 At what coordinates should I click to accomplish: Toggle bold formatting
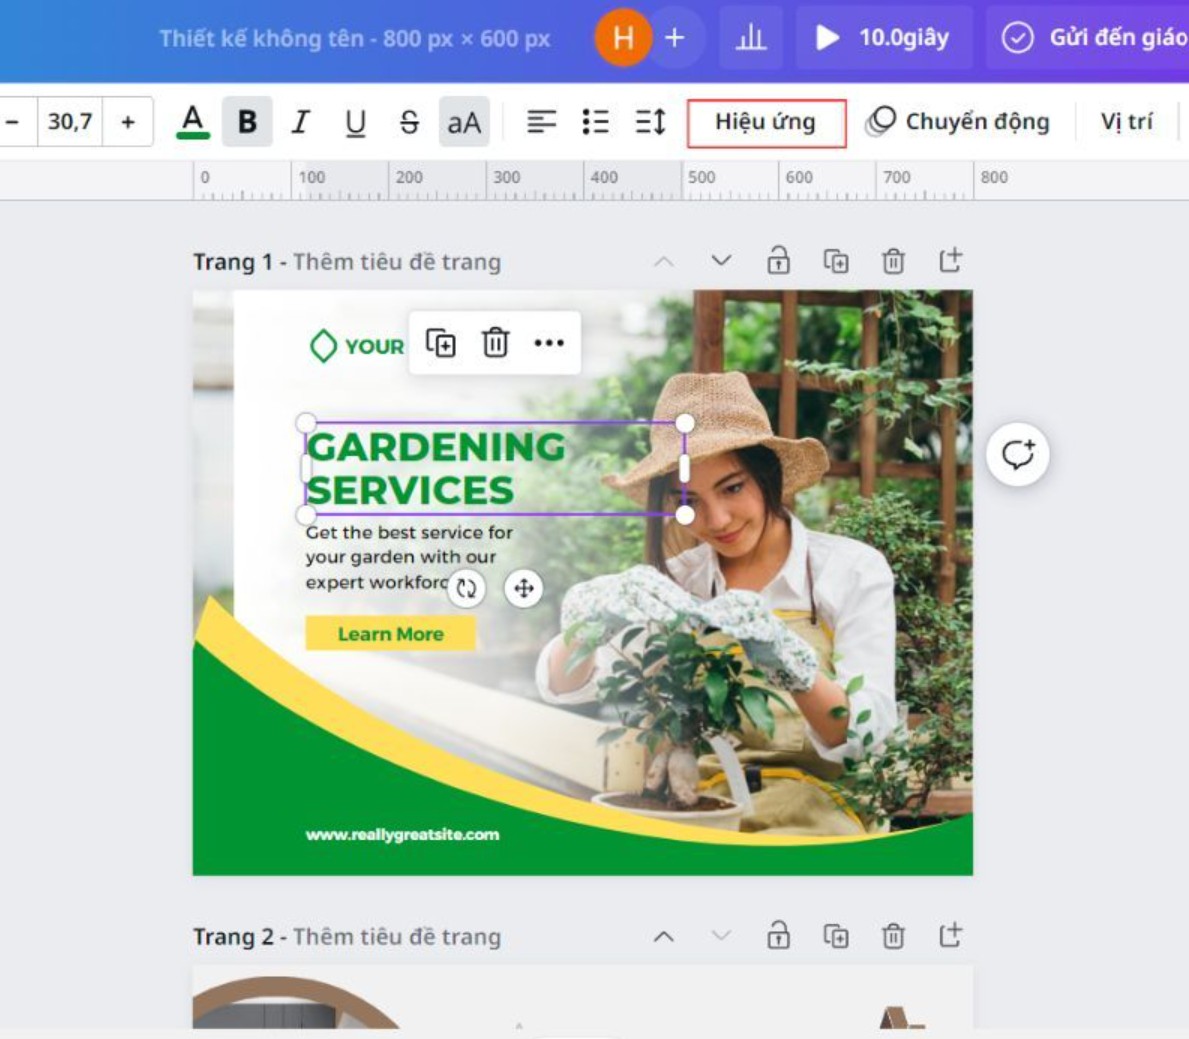pos(247,122)
